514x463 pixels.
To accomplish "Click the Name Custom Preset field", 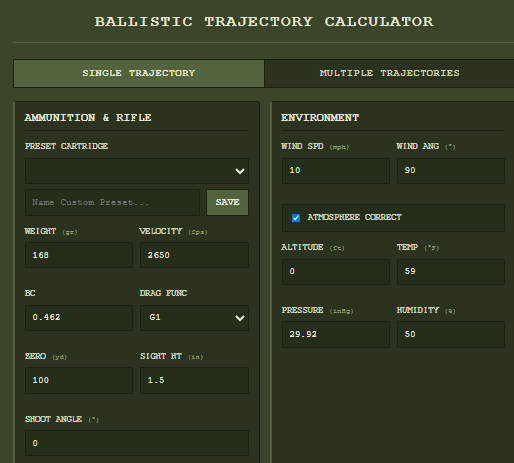I will tap(112, 203).
